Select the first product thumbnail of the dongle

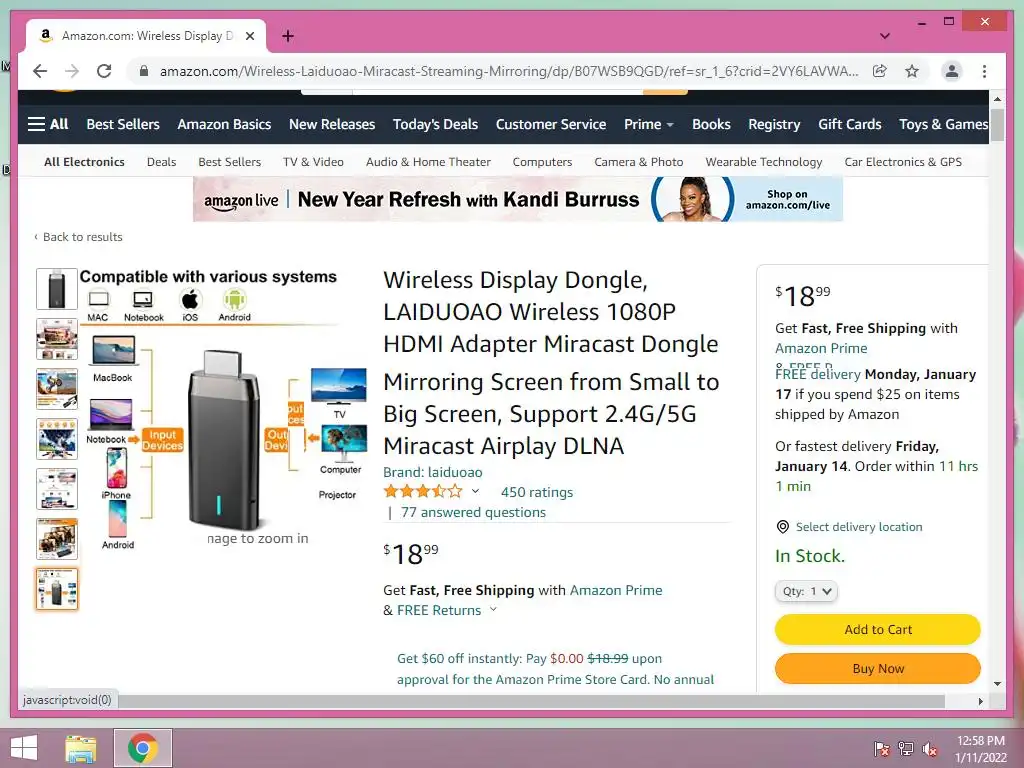(57, 289)
